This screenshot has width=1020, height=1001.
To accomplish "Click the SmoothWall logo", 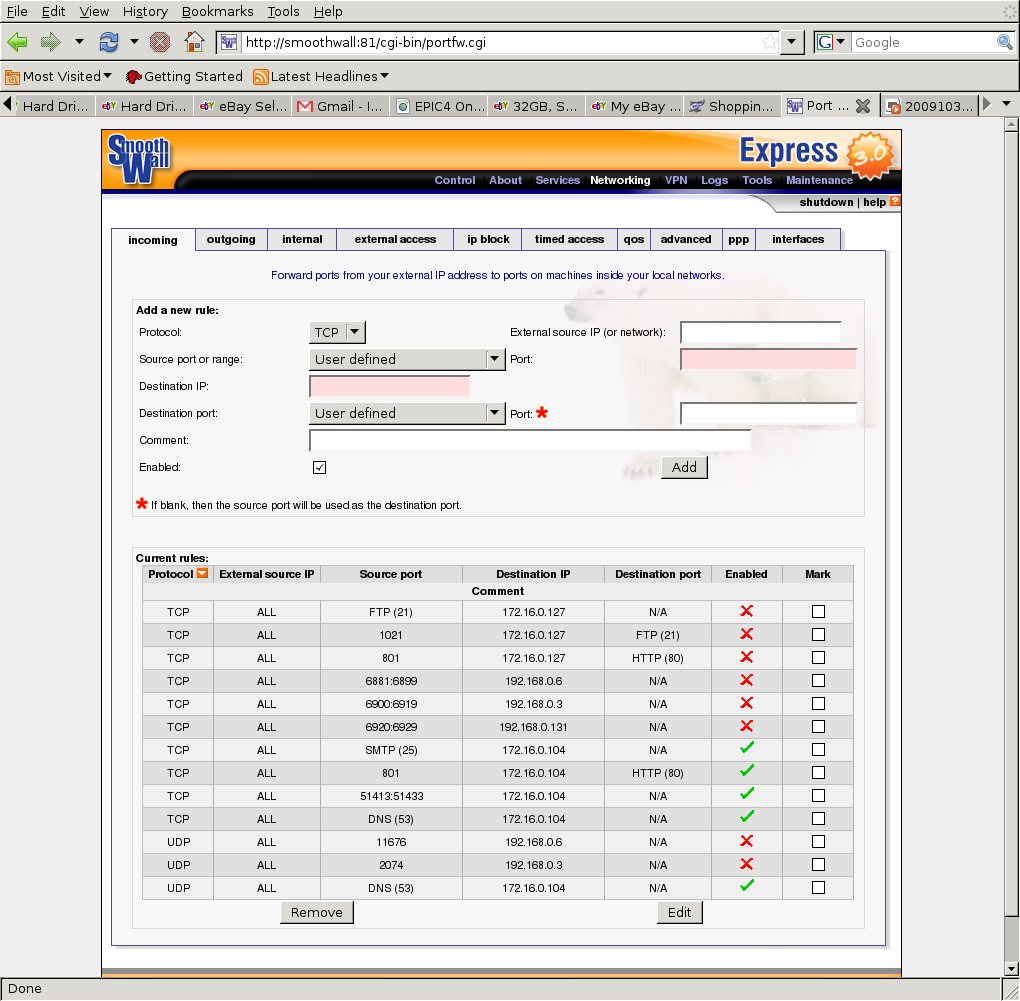I will 140,160.
